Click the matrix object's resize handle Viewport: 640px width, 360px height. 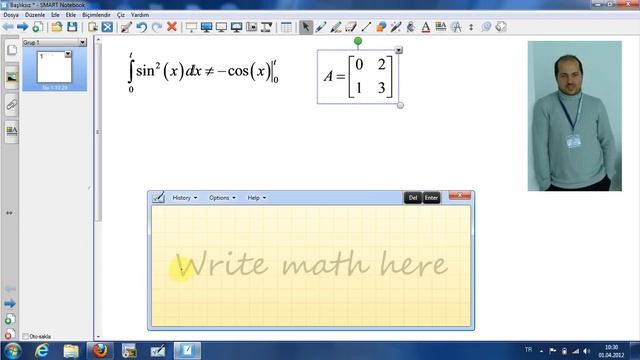click(x=400, y=105)
